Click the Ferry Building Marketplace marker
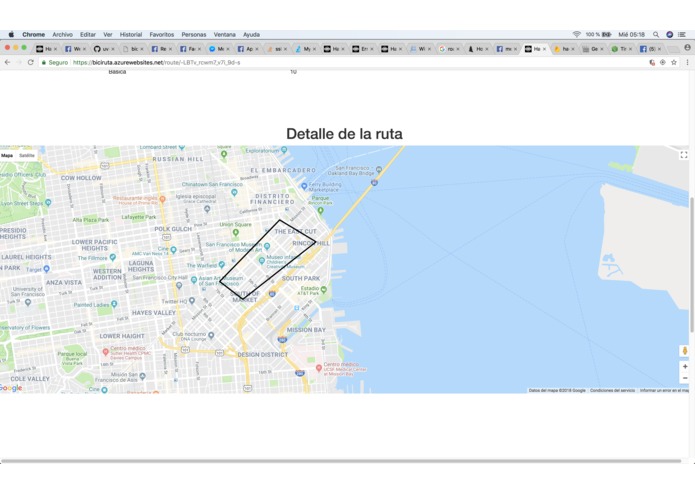 304,186
